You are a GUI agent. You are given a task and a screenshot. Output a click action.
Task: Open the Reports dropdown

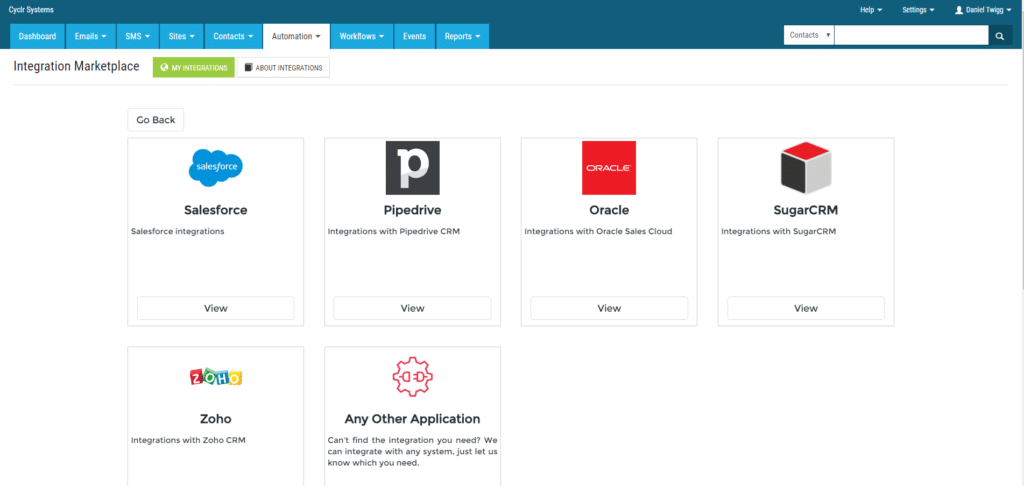point(462,37)
